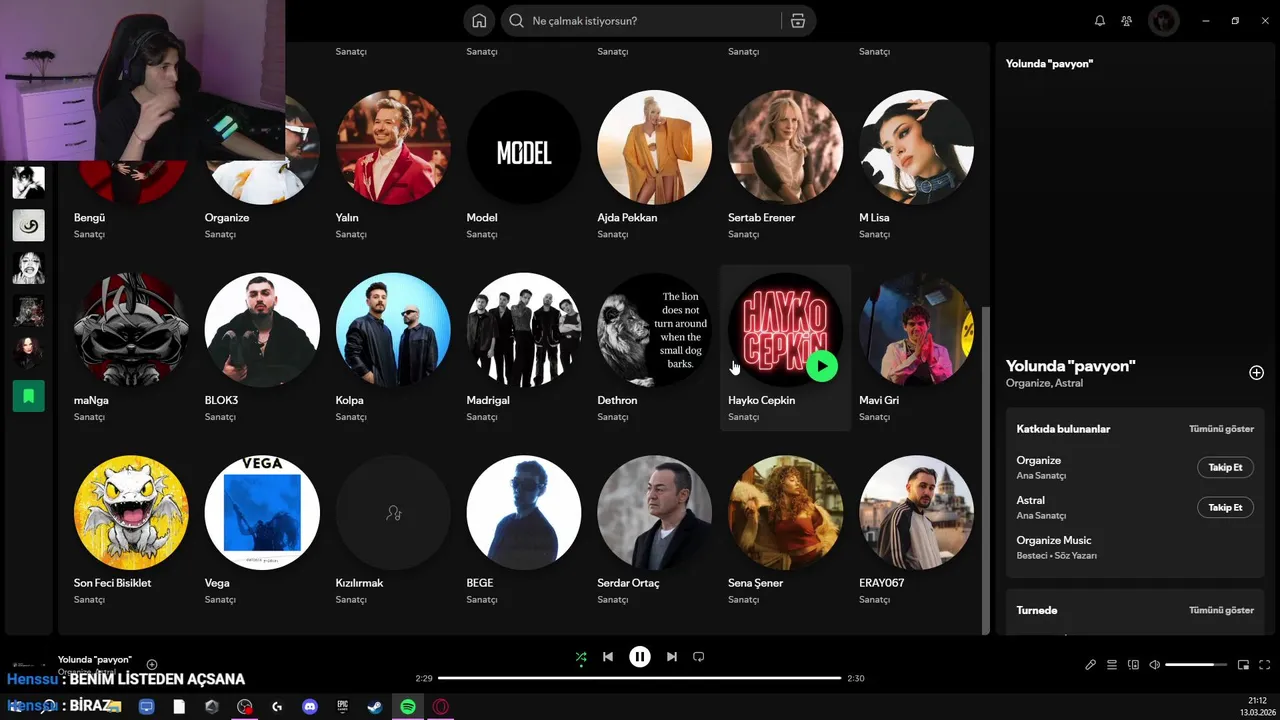Toggle shuffle mode
This screenshot has height=720, width=1280.
click(x=581, y=657)
